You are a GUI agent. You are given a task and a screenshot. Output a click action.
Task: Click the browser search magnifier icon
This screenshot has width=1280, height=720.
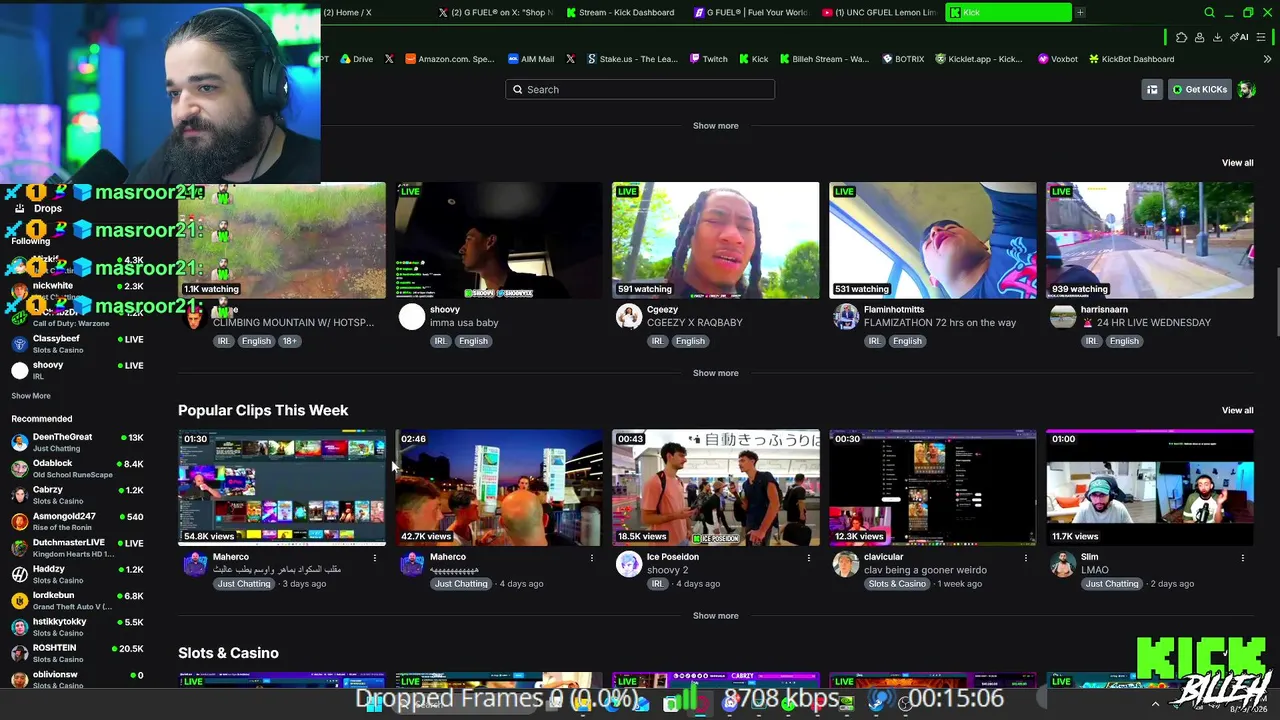coord(1209,13)
